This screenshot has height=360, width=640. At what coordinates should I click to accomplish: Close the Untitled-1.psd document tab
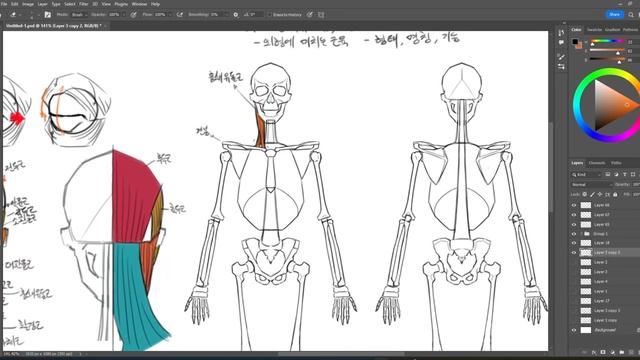pyautogui.click(x=105, y=26)
